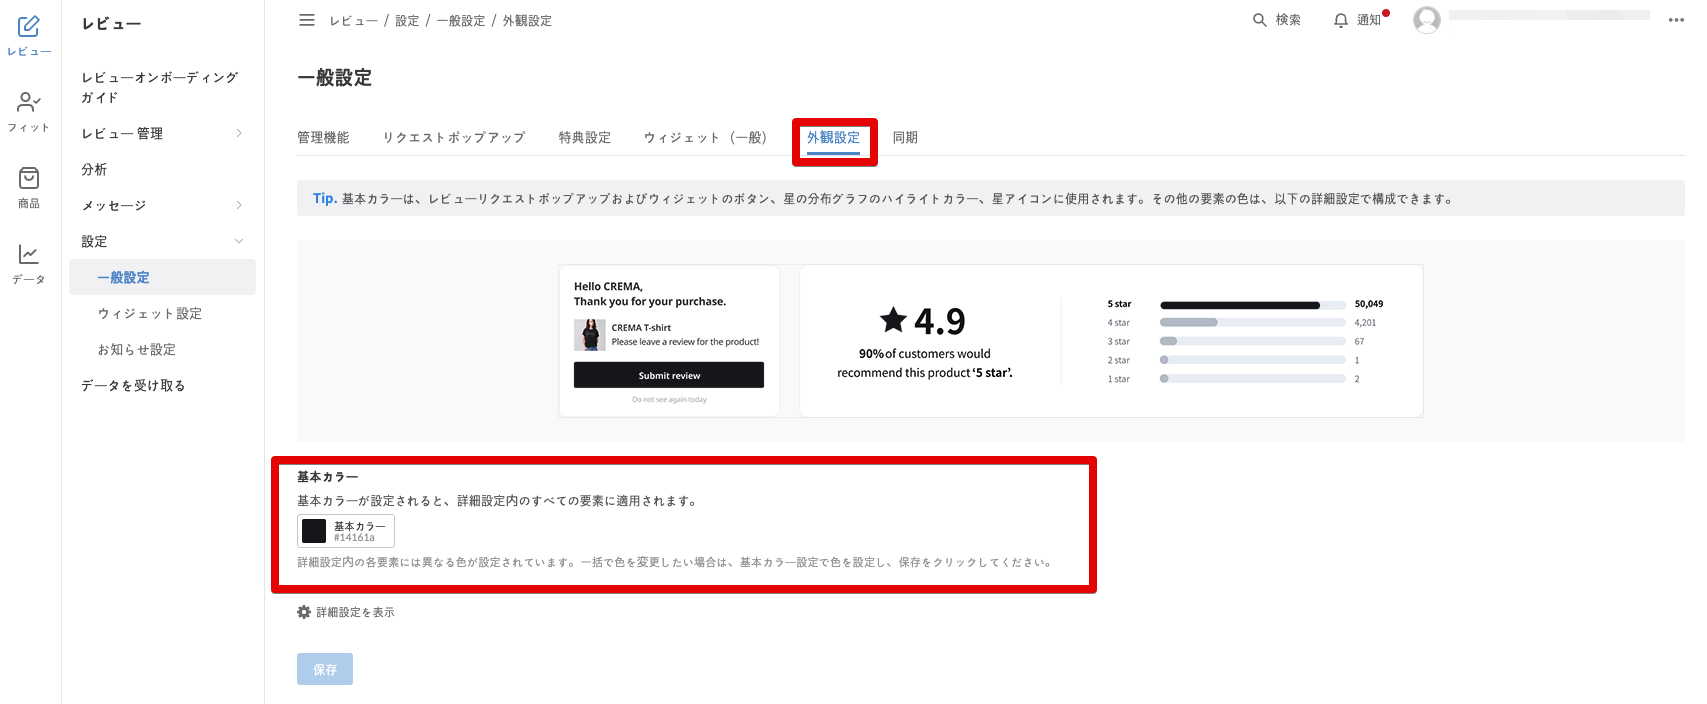Open the レビュー icon in left rail

pyautogui.click(x=29, y=27)
